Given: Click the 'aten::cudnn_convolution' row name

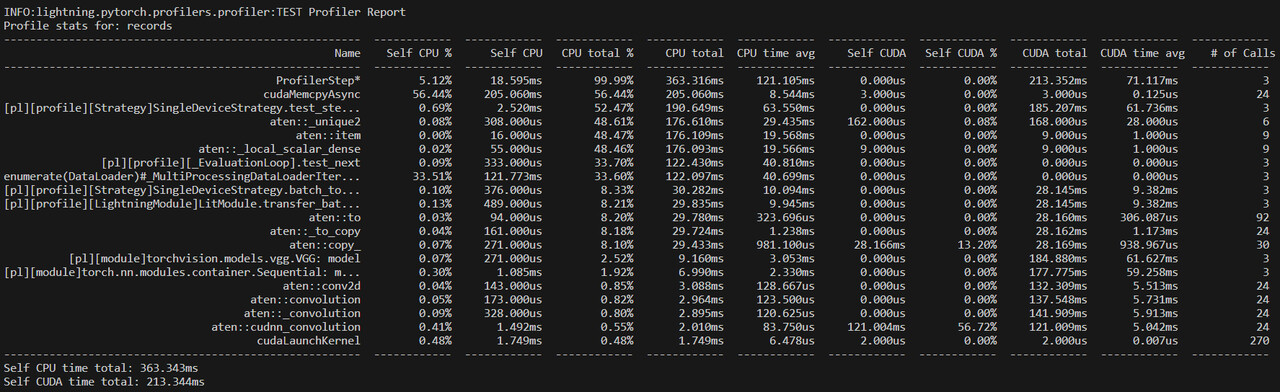Looking at the screenshot, I should (287, 327).
